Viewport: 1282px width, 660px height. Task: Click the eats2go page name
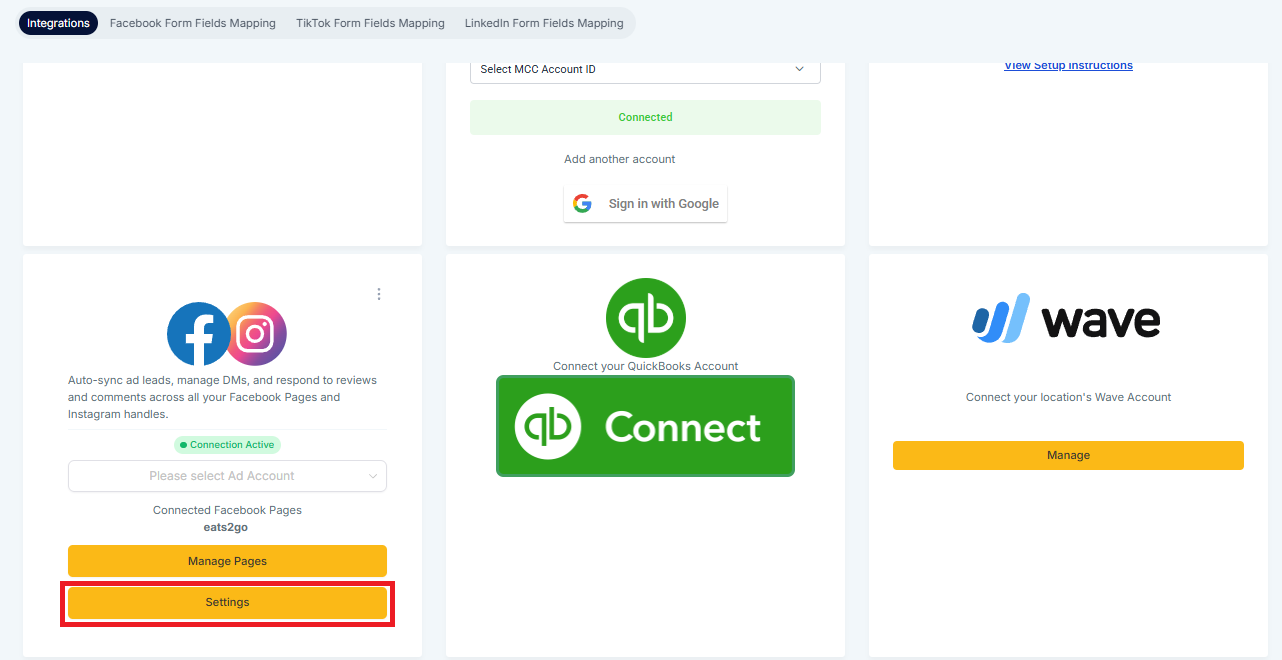pos(226,527)
